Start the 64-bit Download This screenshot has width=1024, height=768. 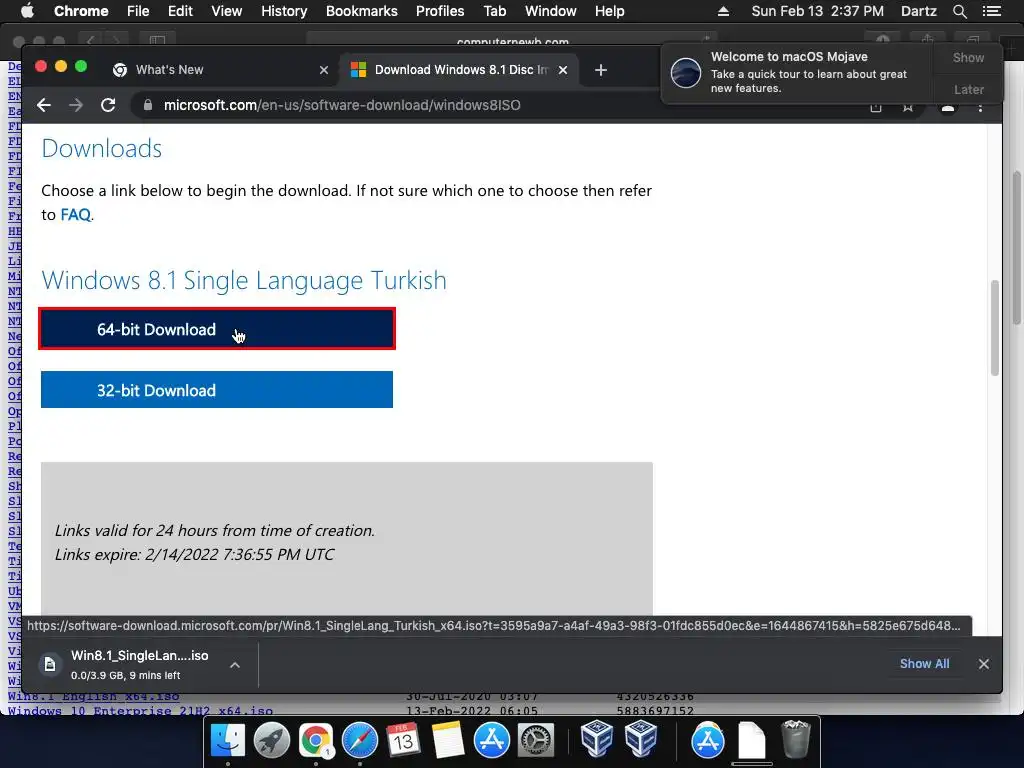[217, 328]
